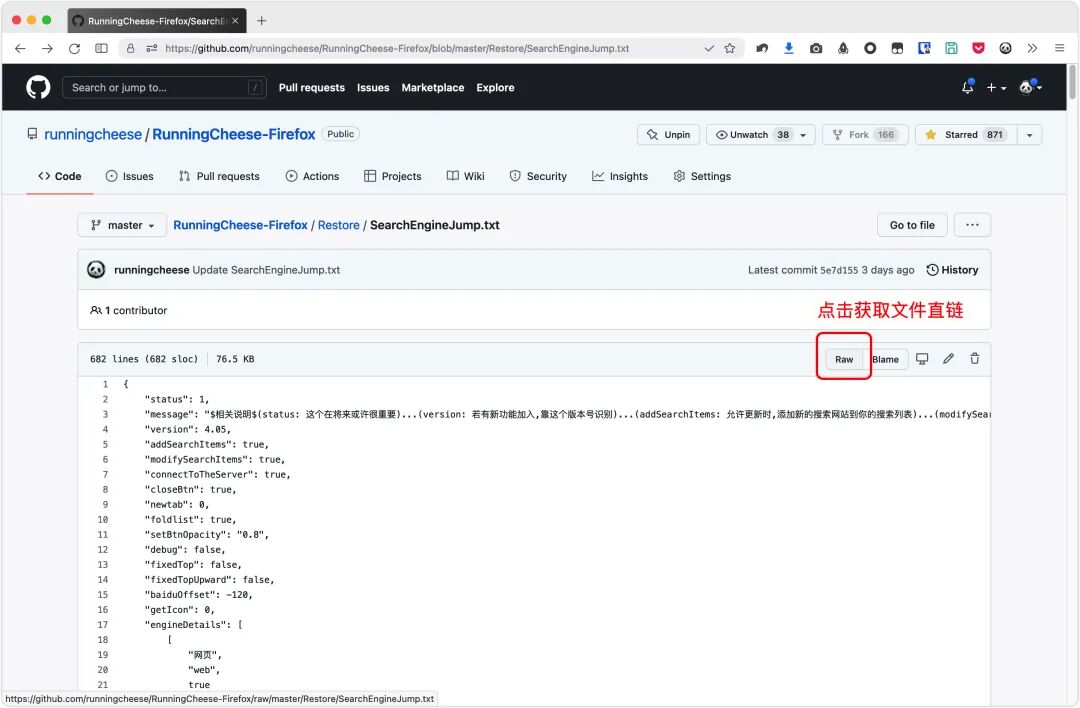1080x708 pixels.
Task: Open the Pocket extension icon
Action: click(x=978, y=48)
